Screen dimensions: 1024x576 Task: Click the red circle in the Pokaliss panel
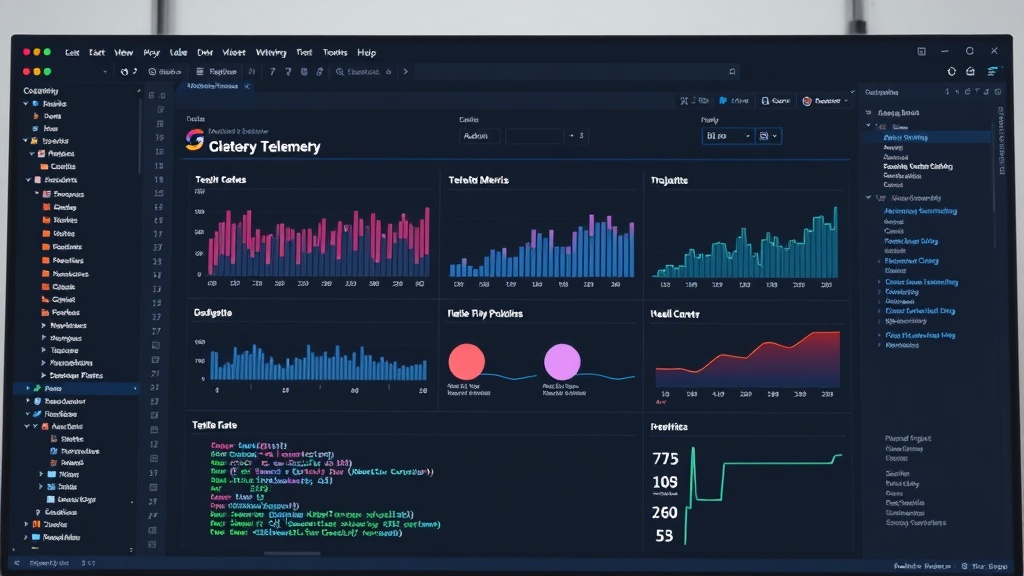click(467, 362)
